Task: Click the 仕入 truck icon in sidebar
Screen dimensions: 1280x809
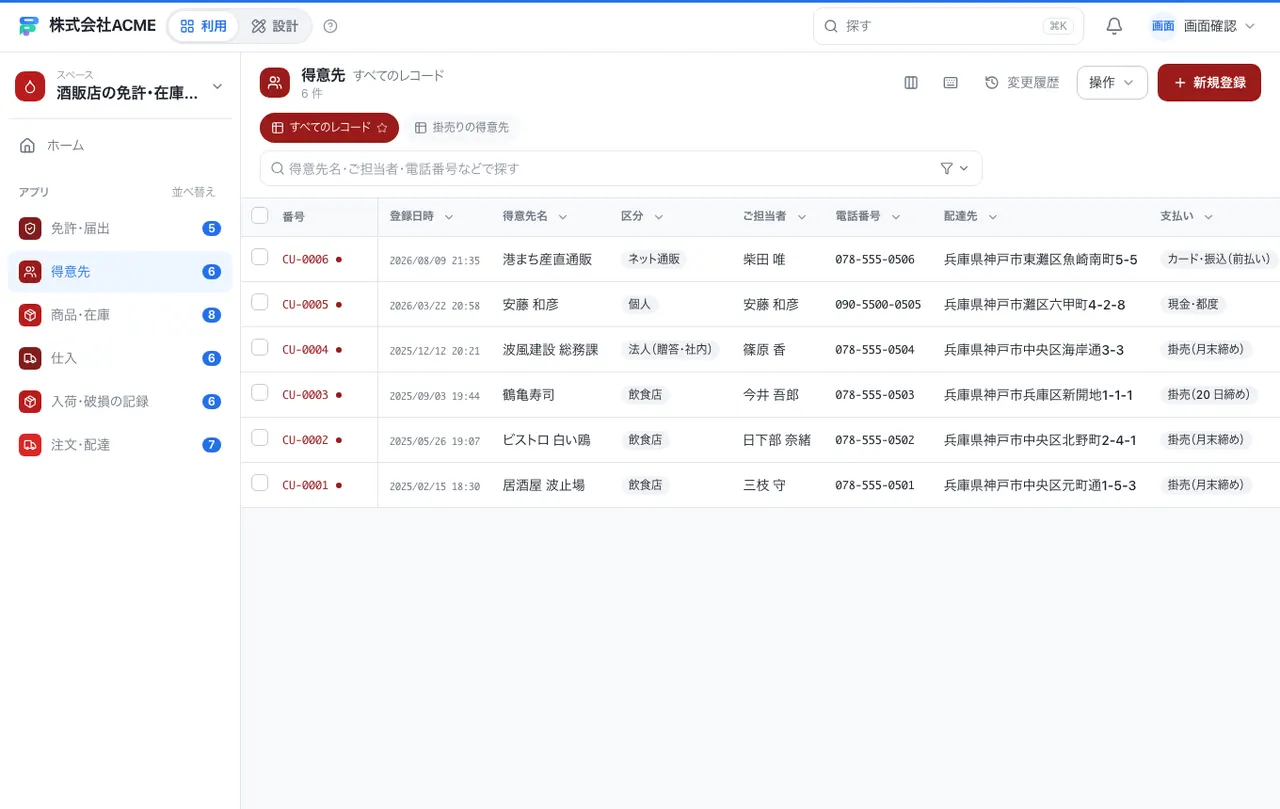Action: [x=30, y=358]
